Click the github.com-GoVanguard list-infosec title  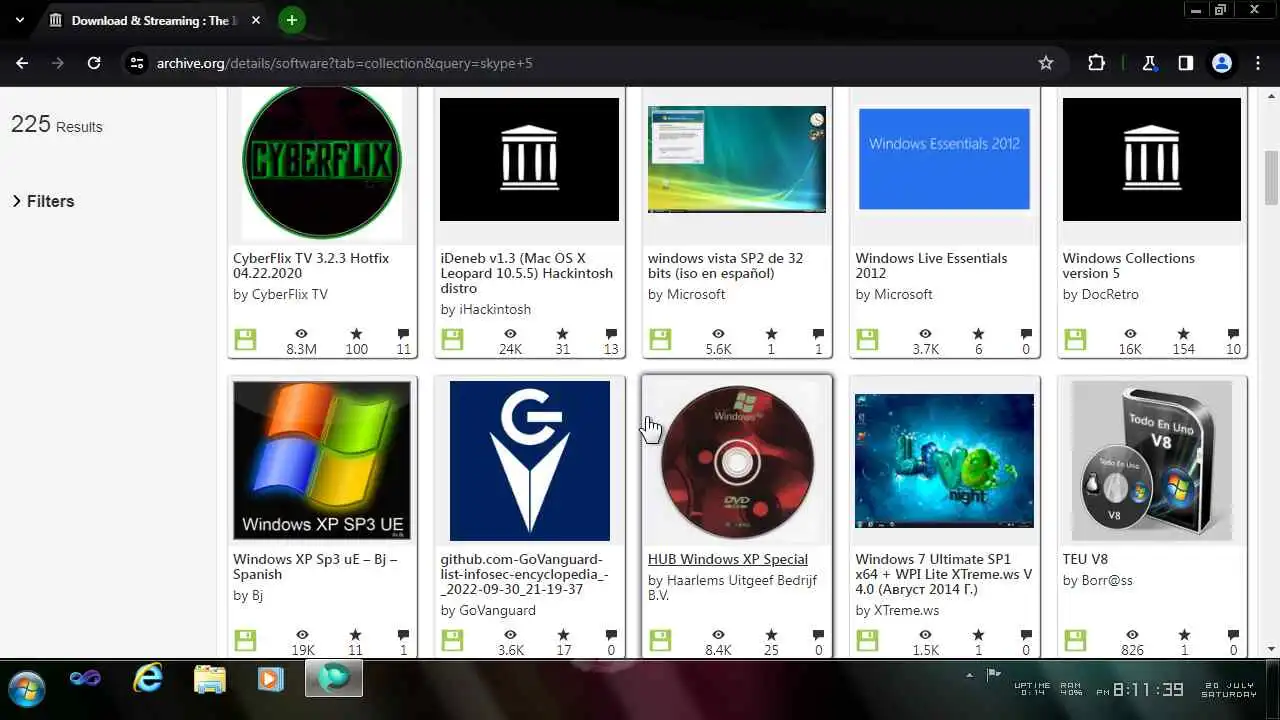(x=524, y=574)
